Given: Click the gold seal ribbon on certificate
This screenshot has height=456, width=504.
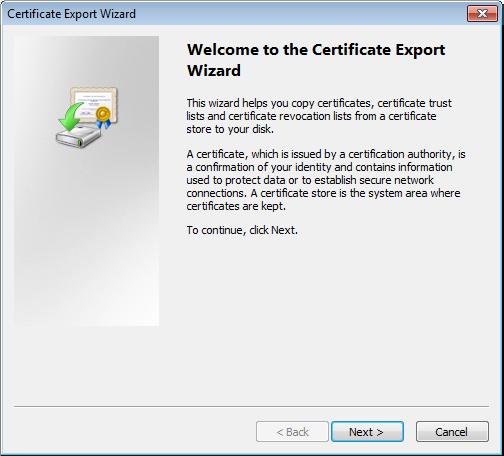Looking at the screenshot, I should pos(103,117).
